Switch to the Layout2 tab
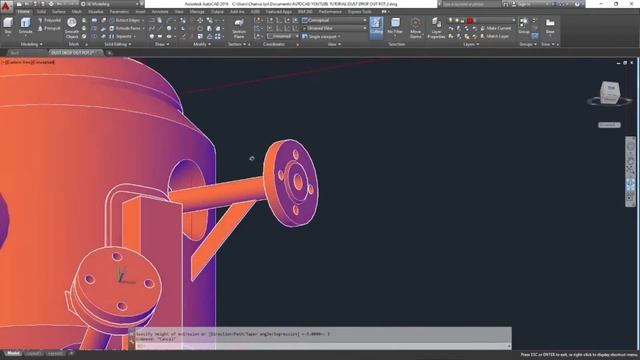This screenshot has width=640, height=360. [x=55, y=353]
